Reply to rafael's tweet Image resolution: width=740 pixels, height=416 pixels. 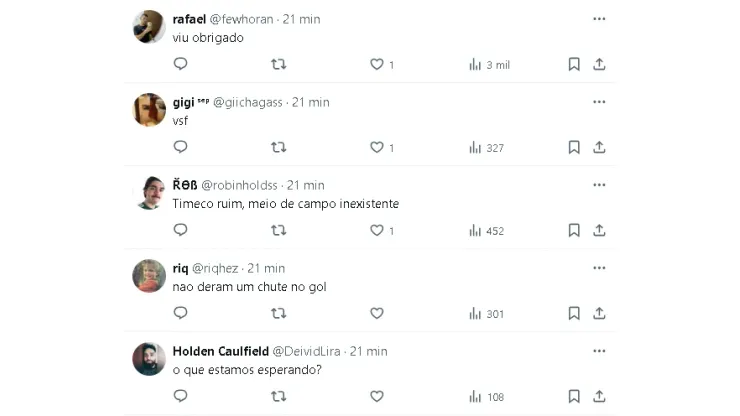(x=181, y=64)
